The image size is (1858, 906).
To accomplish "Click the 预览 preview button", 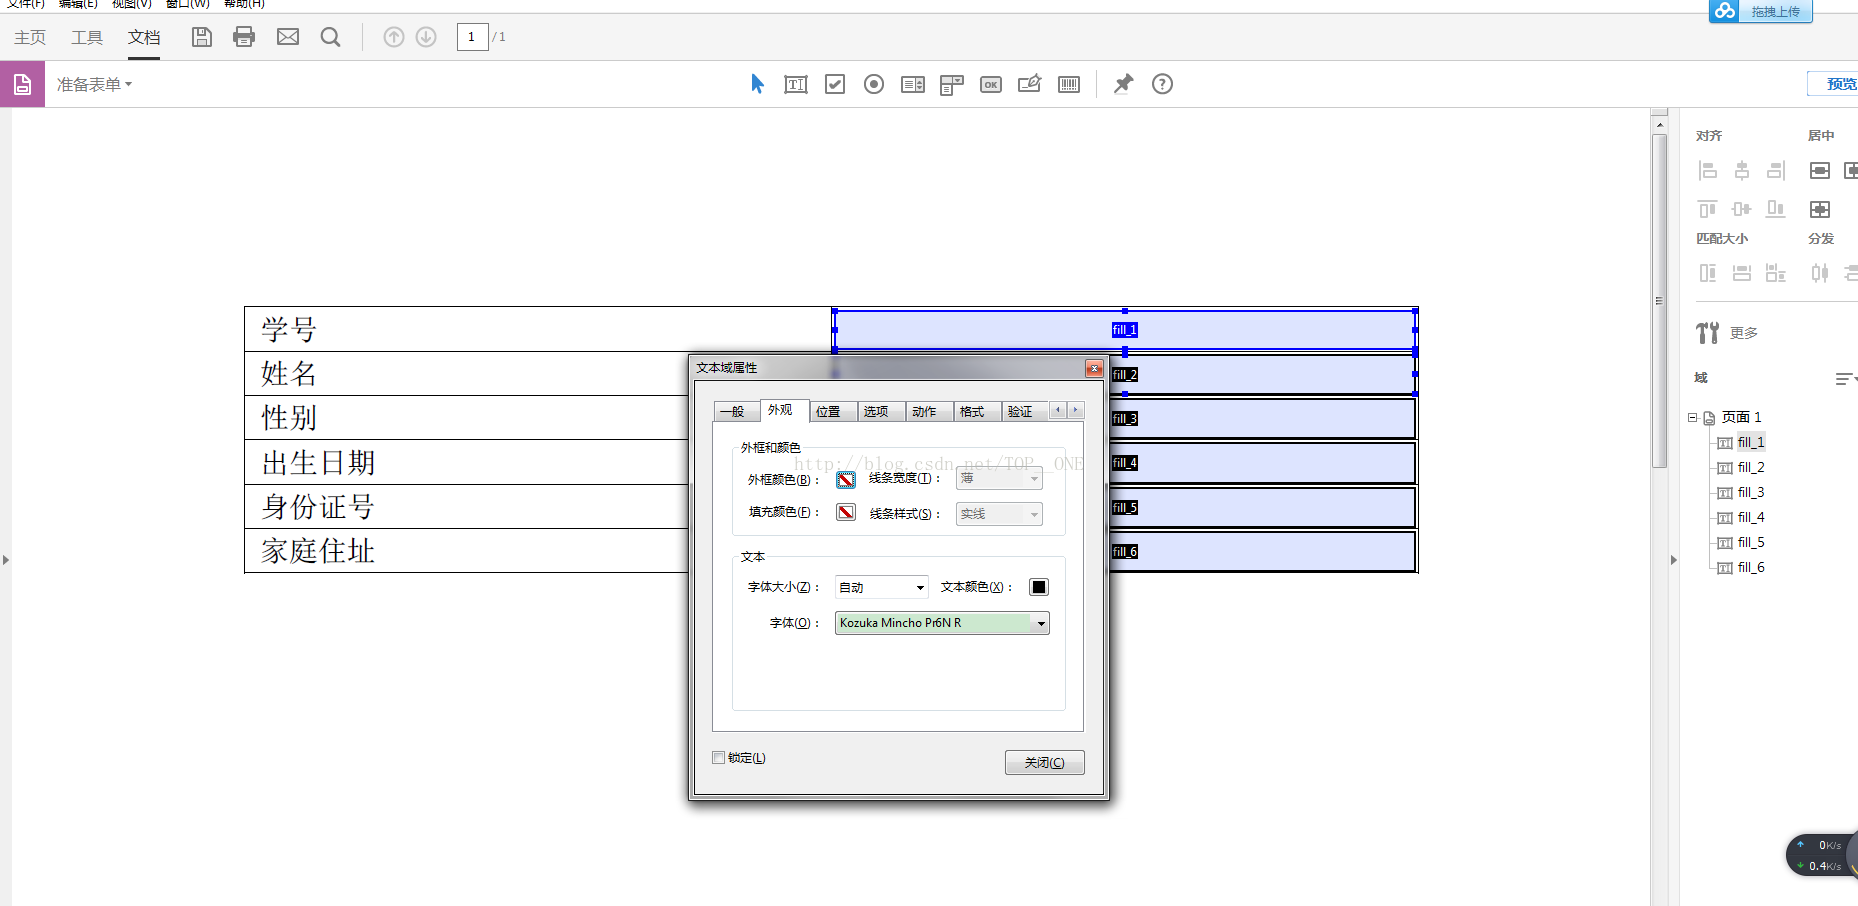I will [x=1838, y=84].
